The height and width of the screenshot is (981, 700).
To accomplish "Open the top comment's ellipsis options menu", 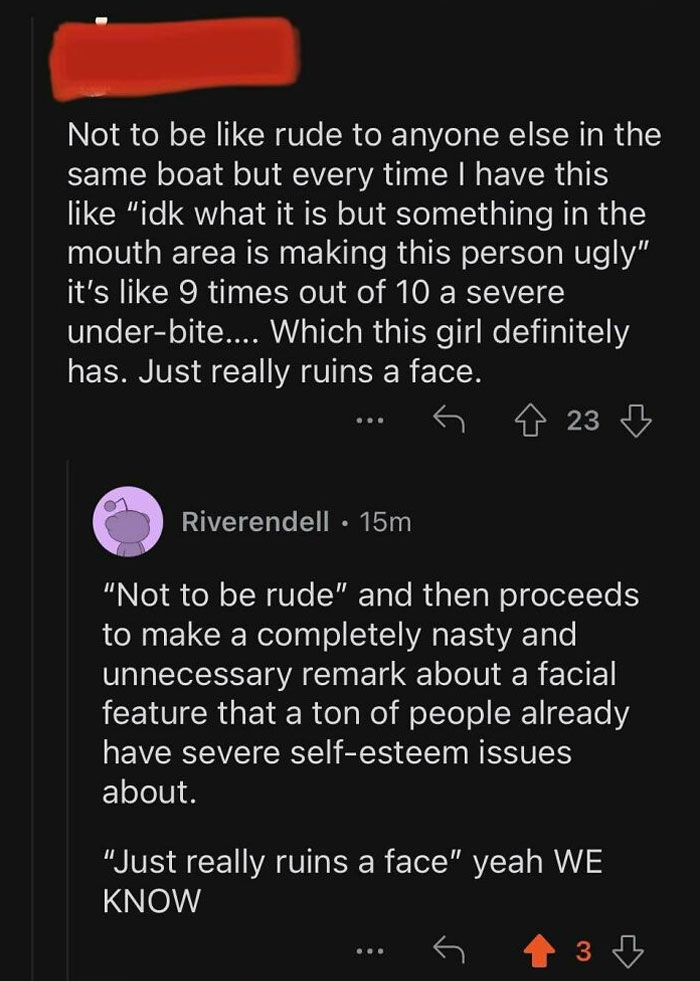I will tap(371, 420).
